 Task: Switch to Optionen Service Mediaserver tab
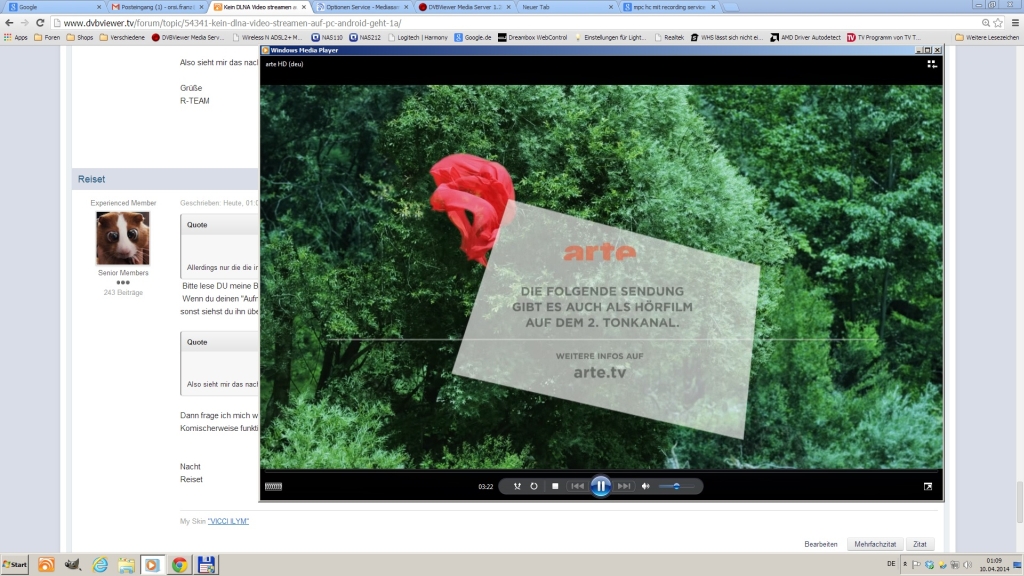click(362, 7)
